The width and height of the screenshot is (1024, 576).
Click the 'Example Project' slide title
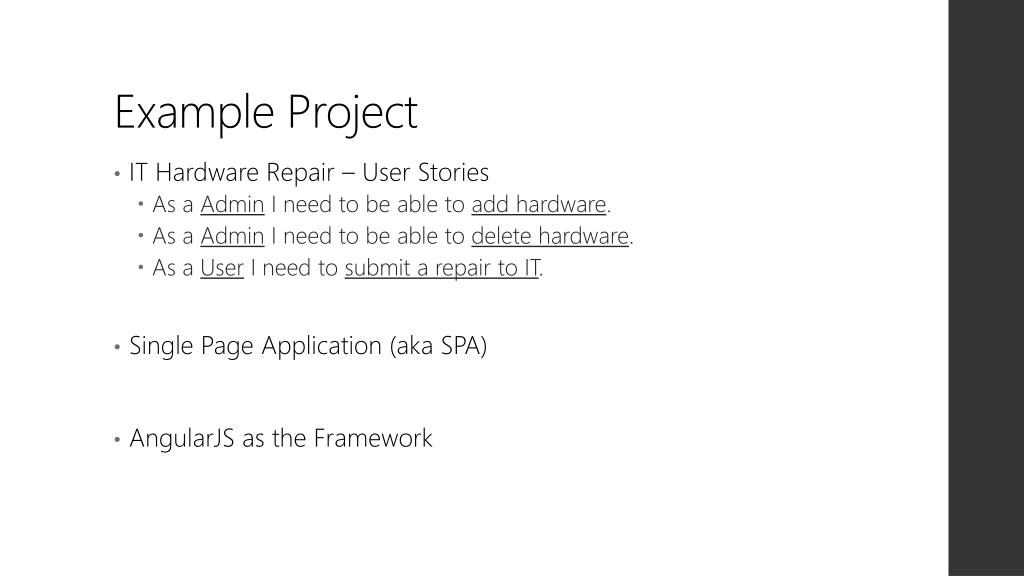(266, 113)
